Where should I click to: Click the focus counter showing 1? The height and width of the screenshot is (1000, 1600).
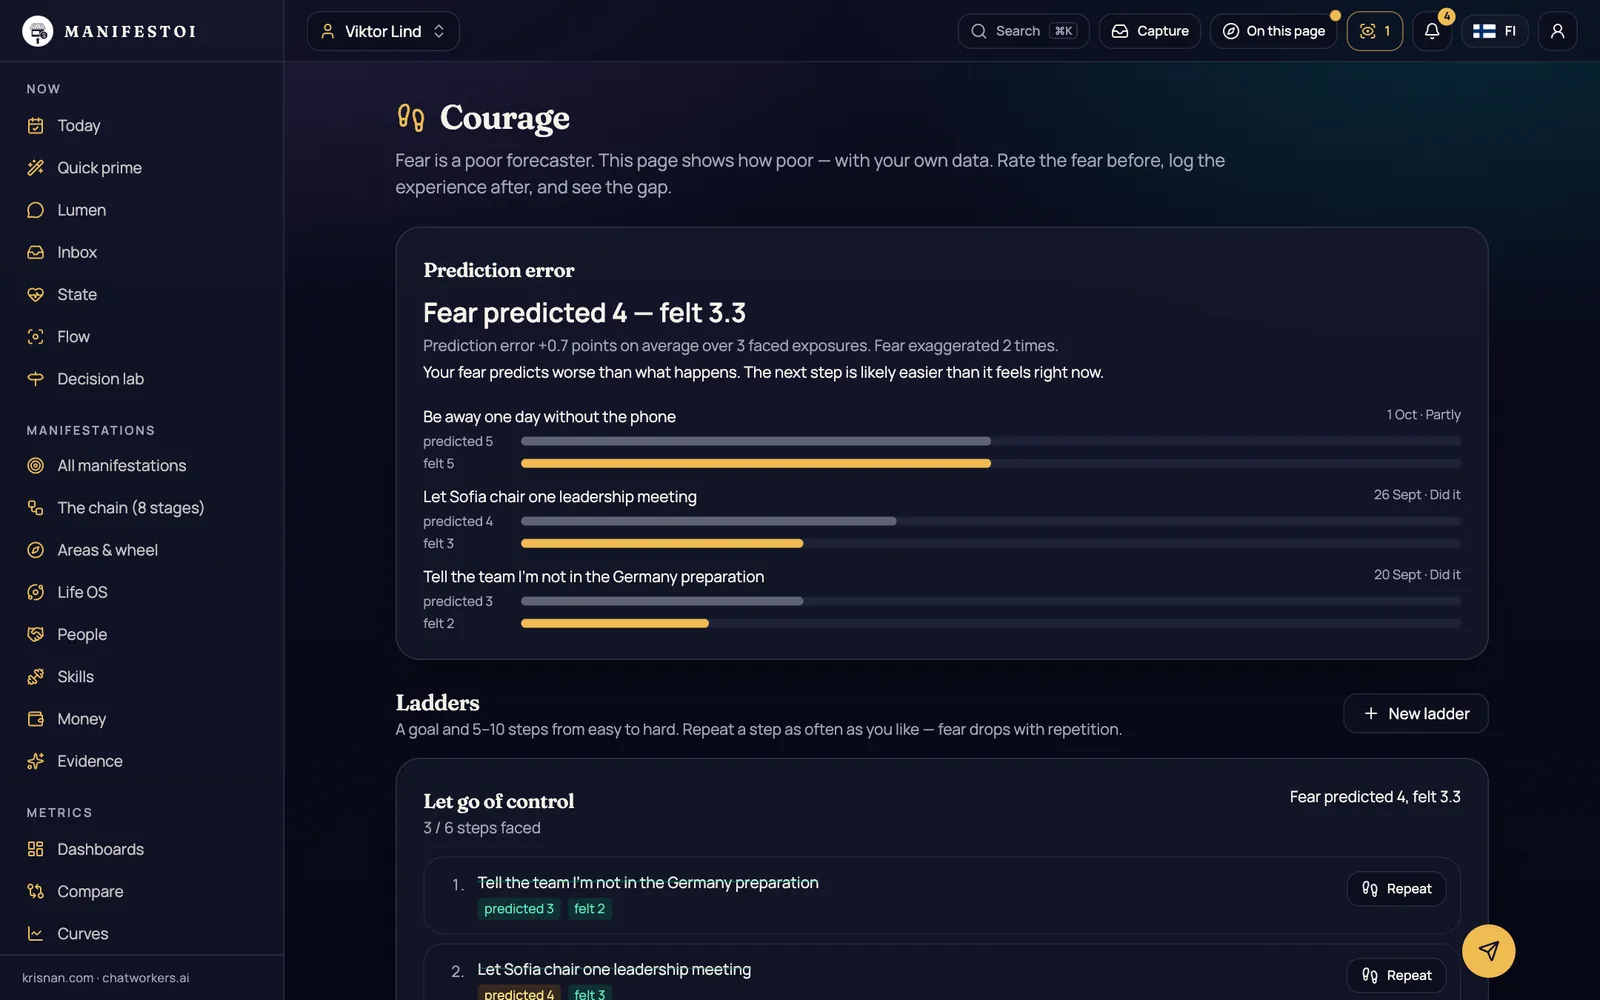tap(1375, 31)
